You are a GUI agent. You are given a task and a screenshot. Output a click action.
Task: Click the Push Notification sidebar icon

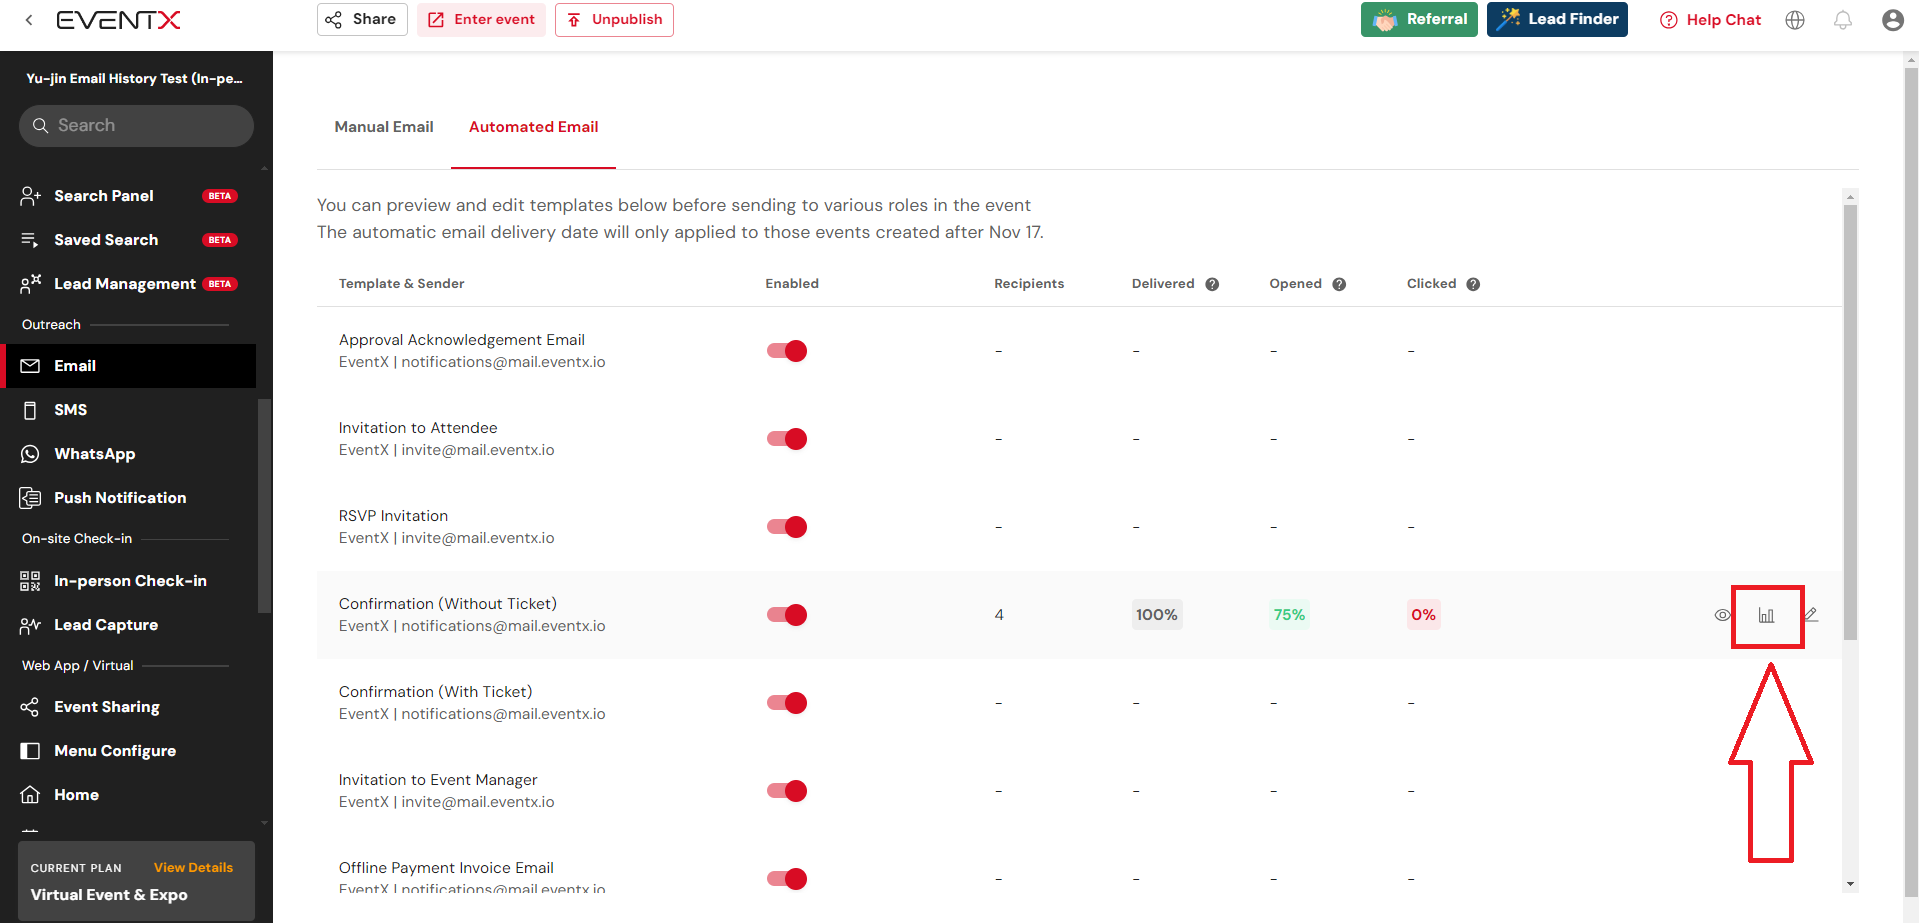30,498
